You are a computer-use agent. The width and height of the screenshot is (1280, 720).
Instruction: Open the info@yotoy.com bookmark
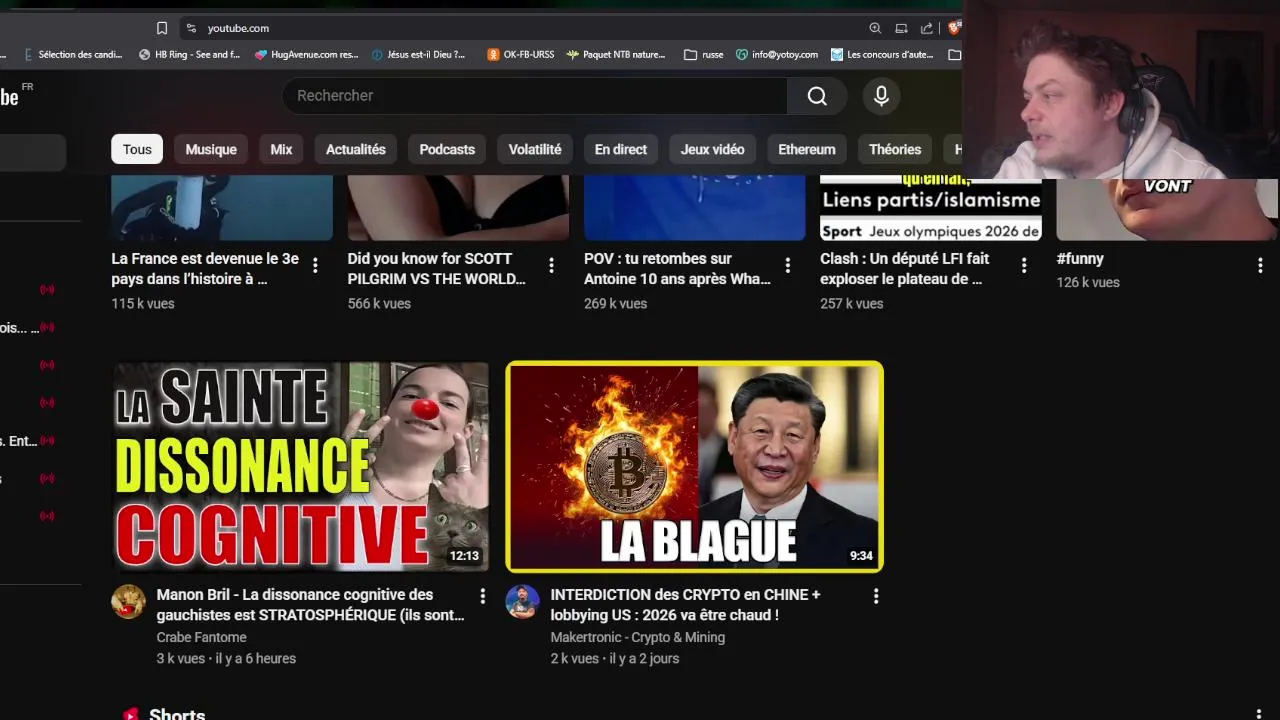click(x=777, y=55)
